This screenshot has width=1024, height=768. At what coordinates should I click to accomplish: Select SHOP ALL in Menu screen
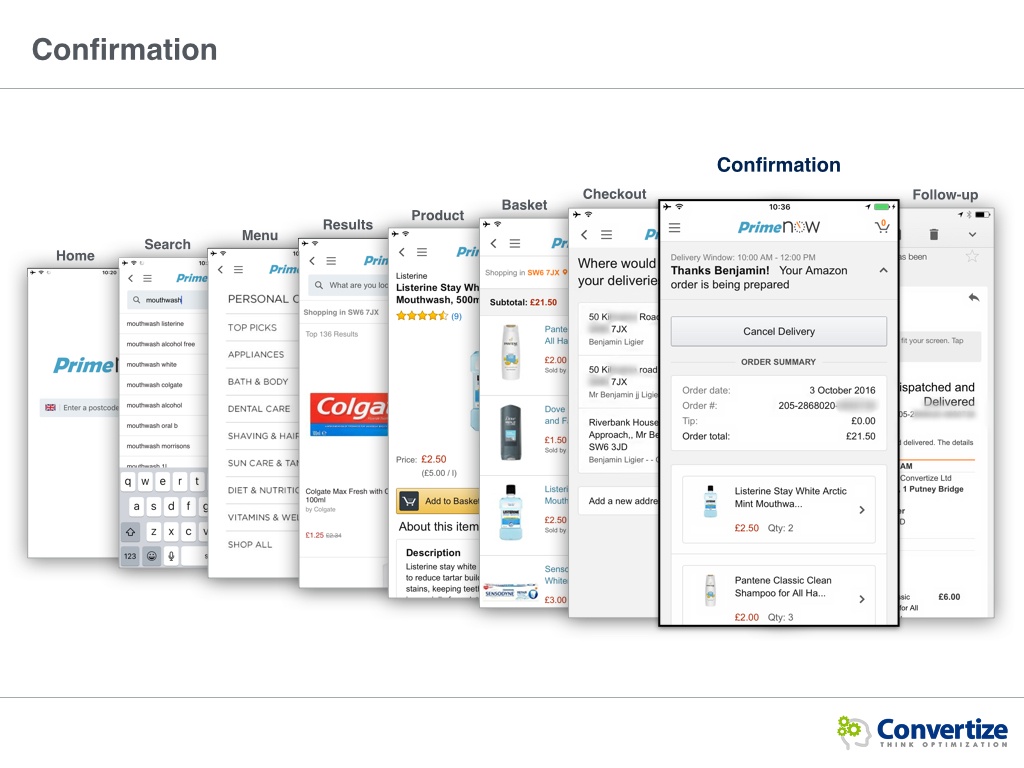pyautogui.click(x=250, y=545)
